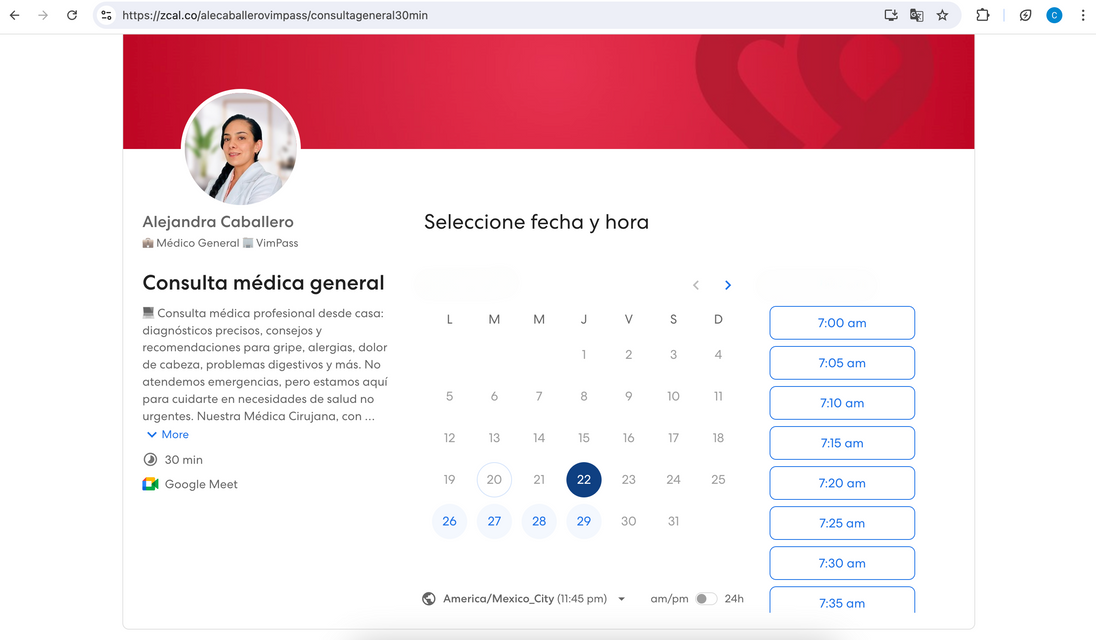
Task: Expand description with the More link
Action: tap(168, 435)
